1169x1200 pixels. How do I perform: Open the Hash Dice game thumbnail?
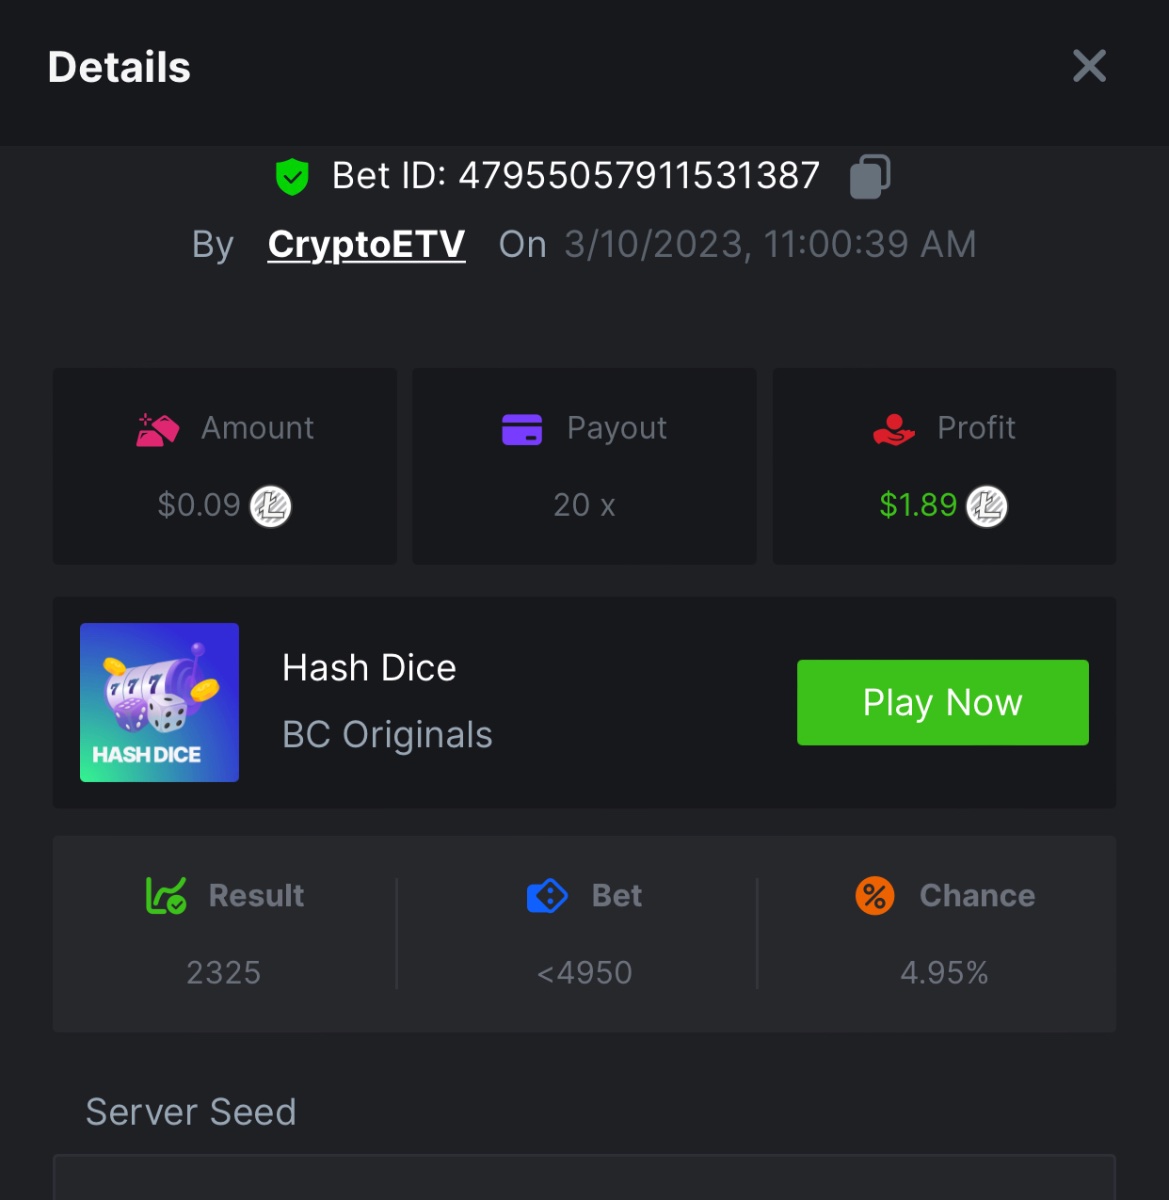159,702
